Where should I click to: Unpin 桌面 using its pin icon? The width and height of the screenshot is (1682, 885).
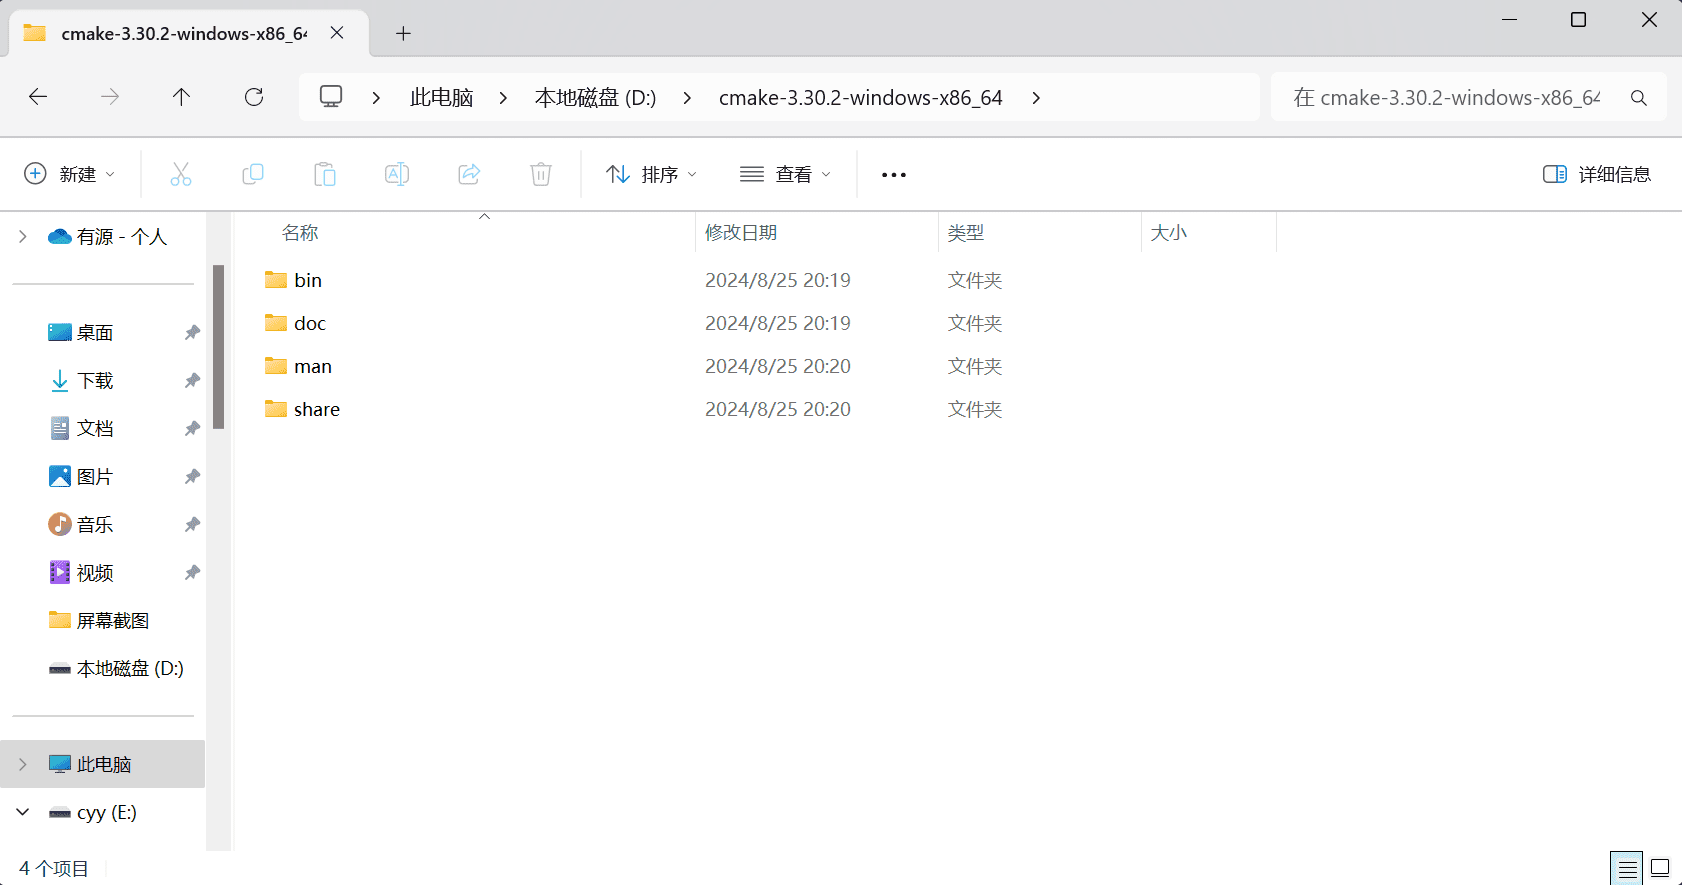[192, 332]
